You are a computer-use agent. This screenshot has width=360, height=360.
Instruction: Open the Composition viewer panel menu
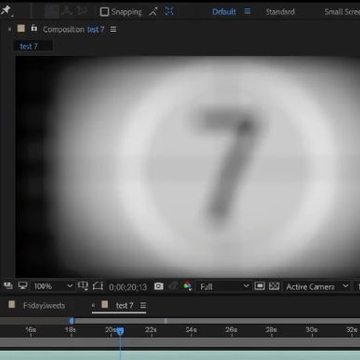tap(113, 29)
